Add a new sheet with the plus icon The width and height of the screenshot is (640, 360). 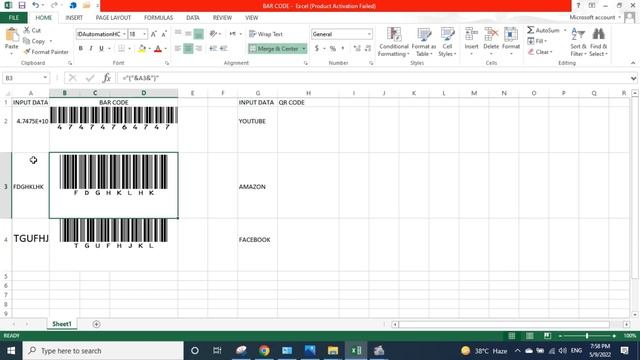tap(96, 324)
